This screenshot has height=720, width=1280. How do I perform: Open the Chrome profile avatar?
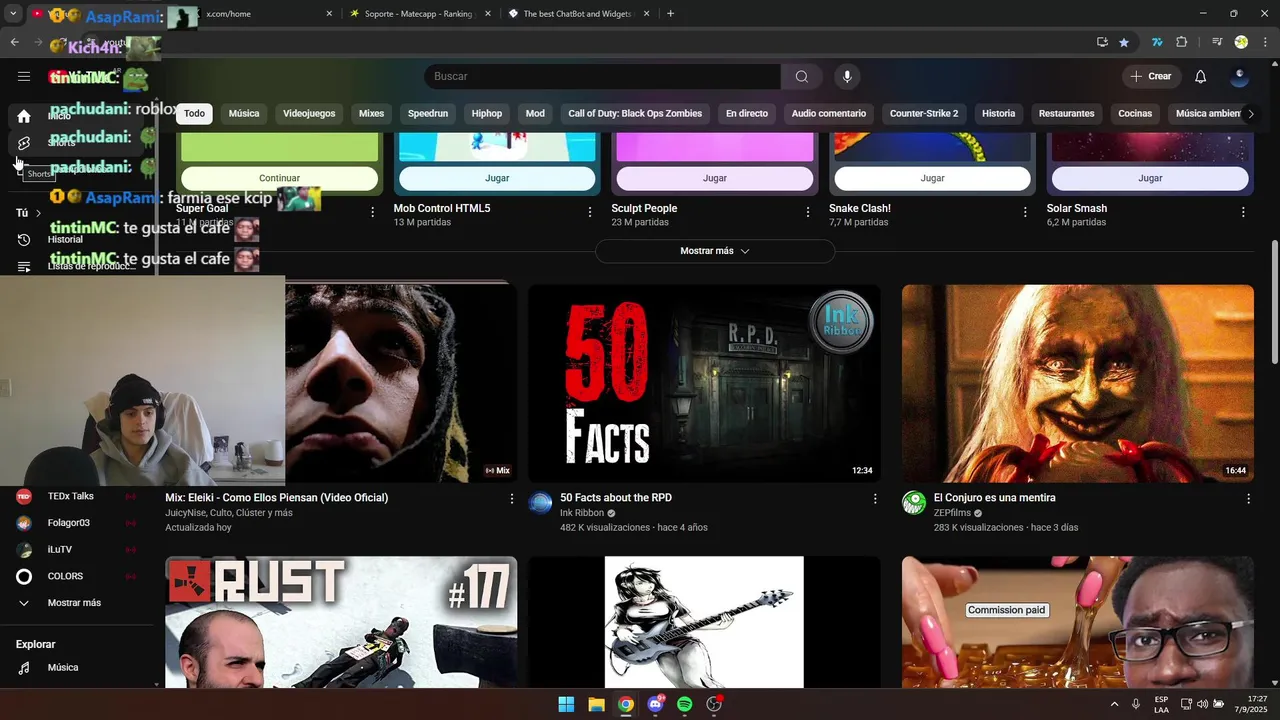pyautogui.click(x=1241, y=42)
